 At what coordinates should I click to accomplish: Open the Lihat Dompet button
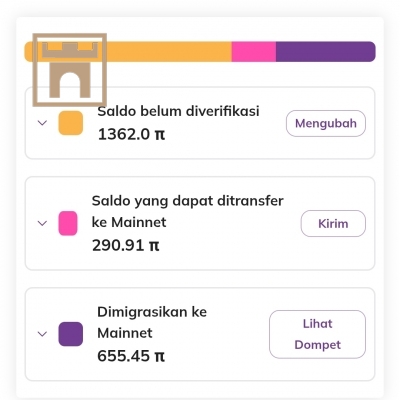(317, 334)
